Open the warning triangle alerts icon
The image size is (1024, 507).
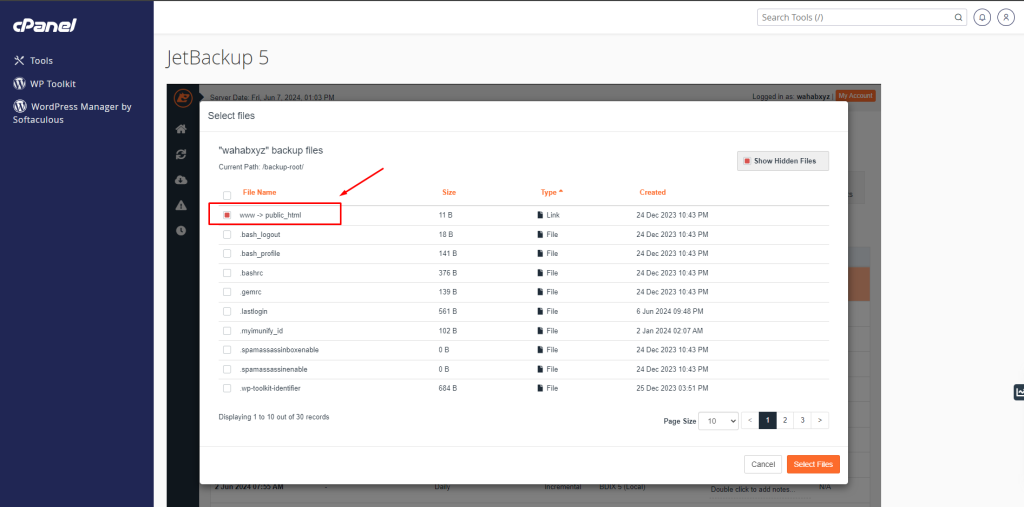[x=181, y=205]
